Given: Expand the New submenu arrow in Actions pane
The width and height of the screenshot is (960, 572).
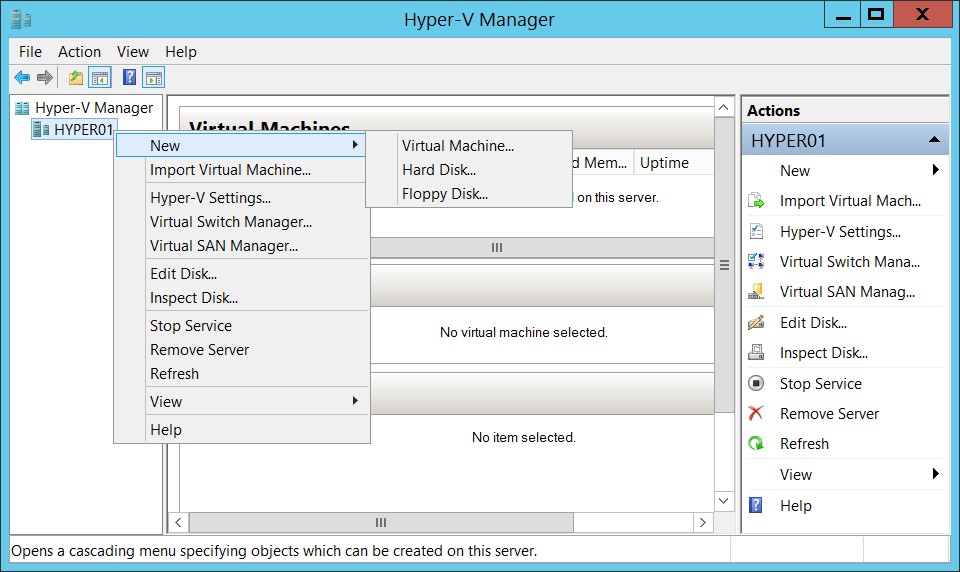Looking at the screenshot, I should (936, 170).
